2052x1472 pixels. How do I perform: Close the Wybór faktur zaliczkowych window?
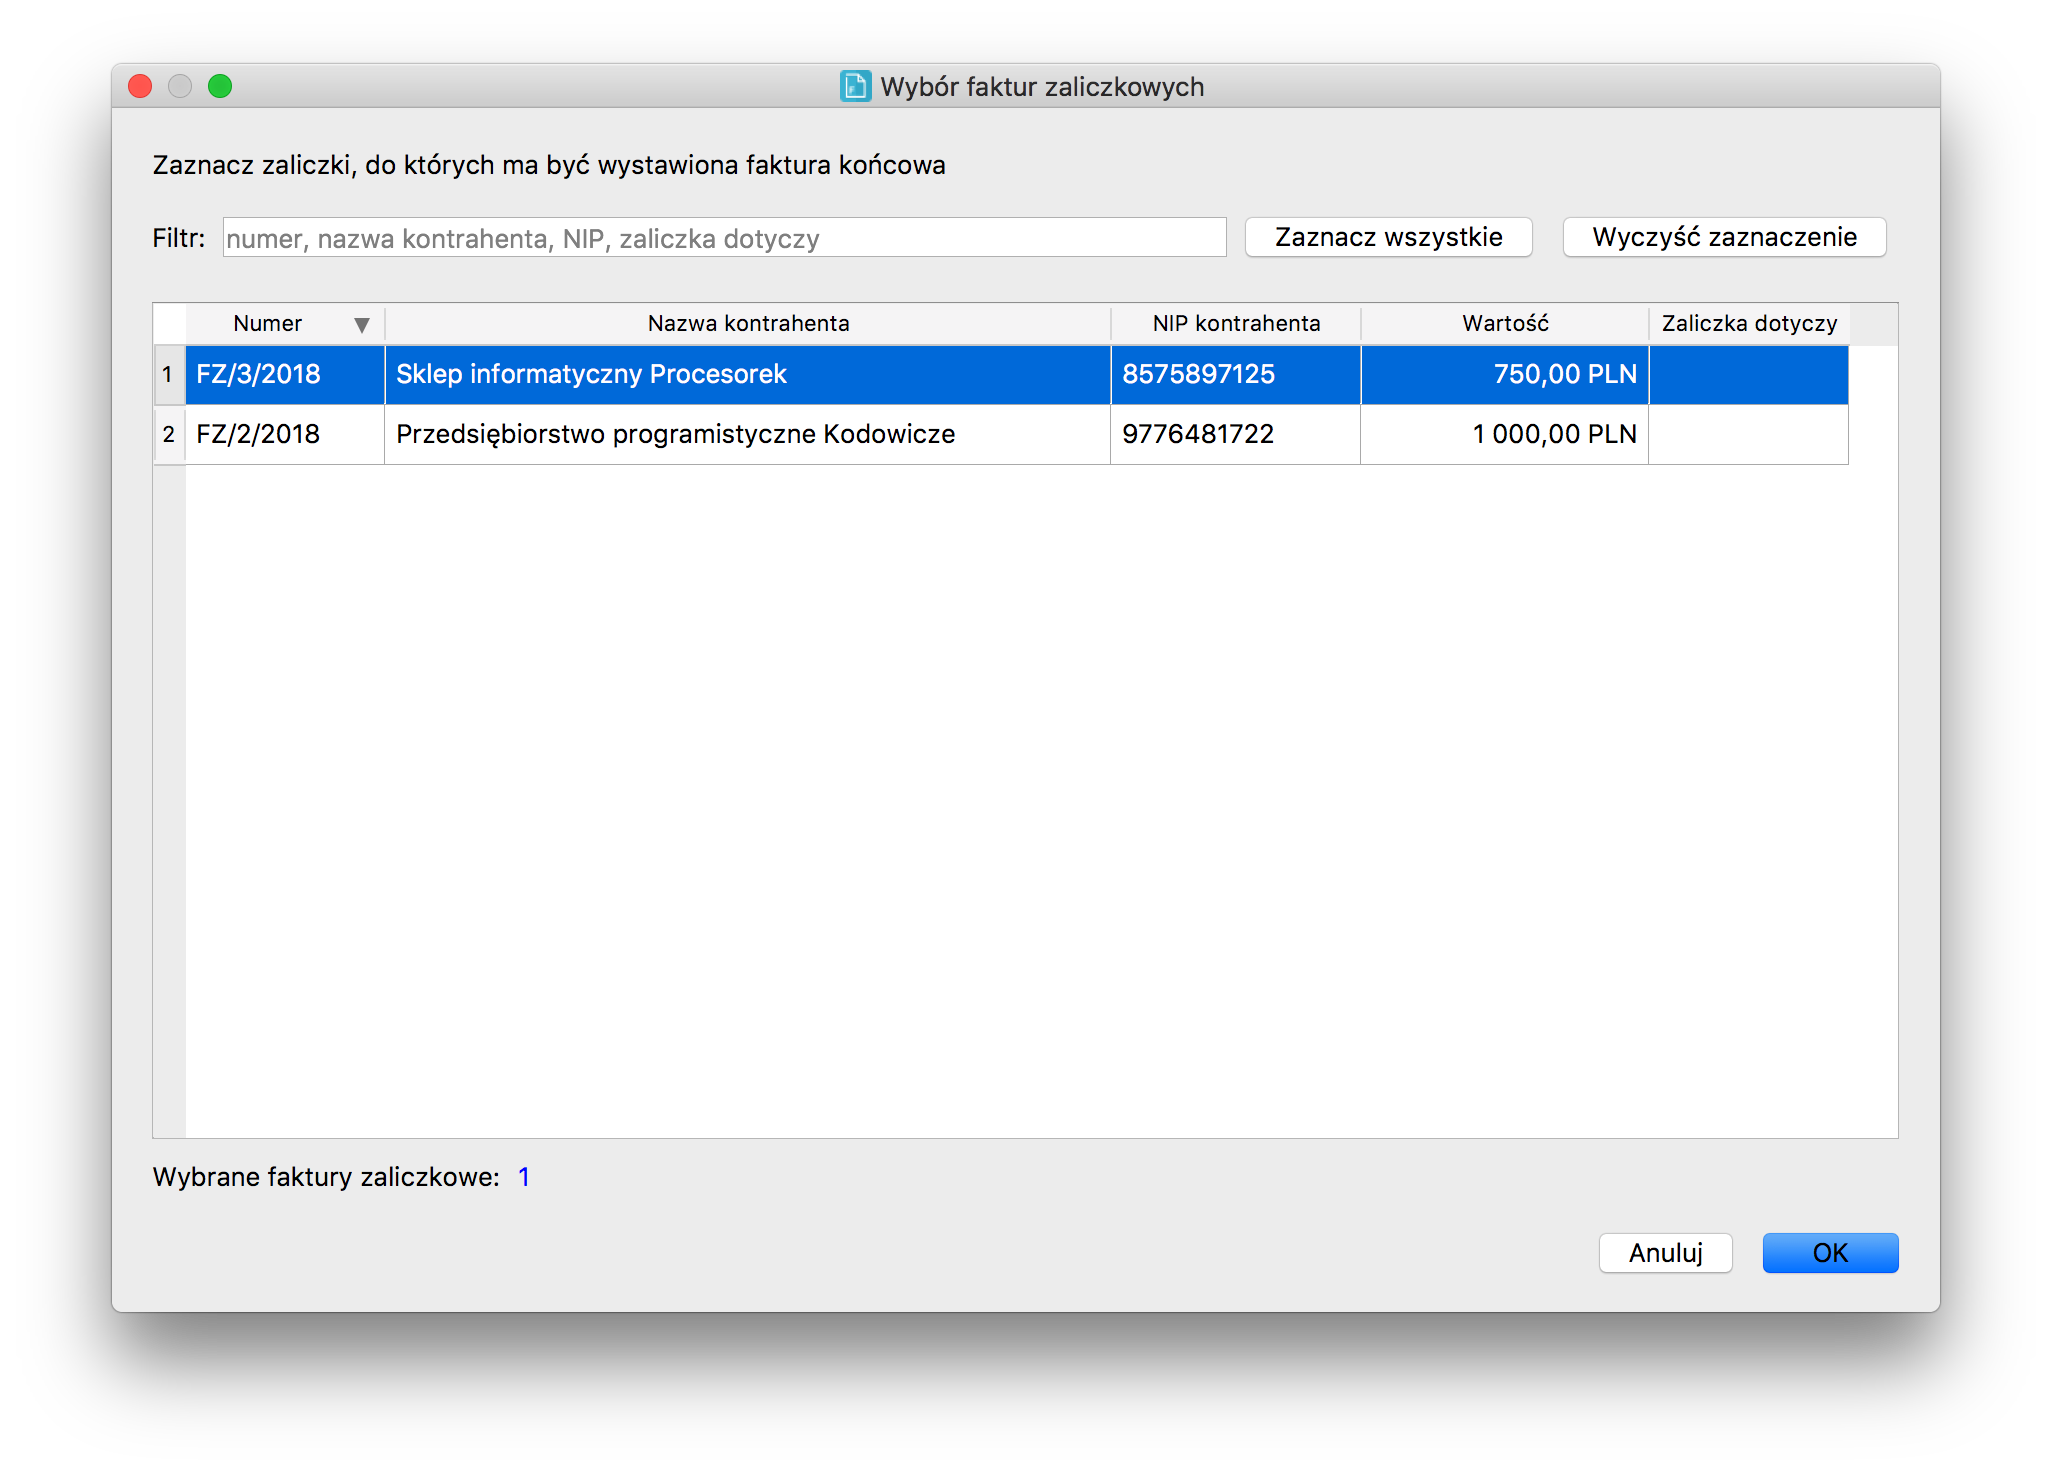click(x=140, y=87)
